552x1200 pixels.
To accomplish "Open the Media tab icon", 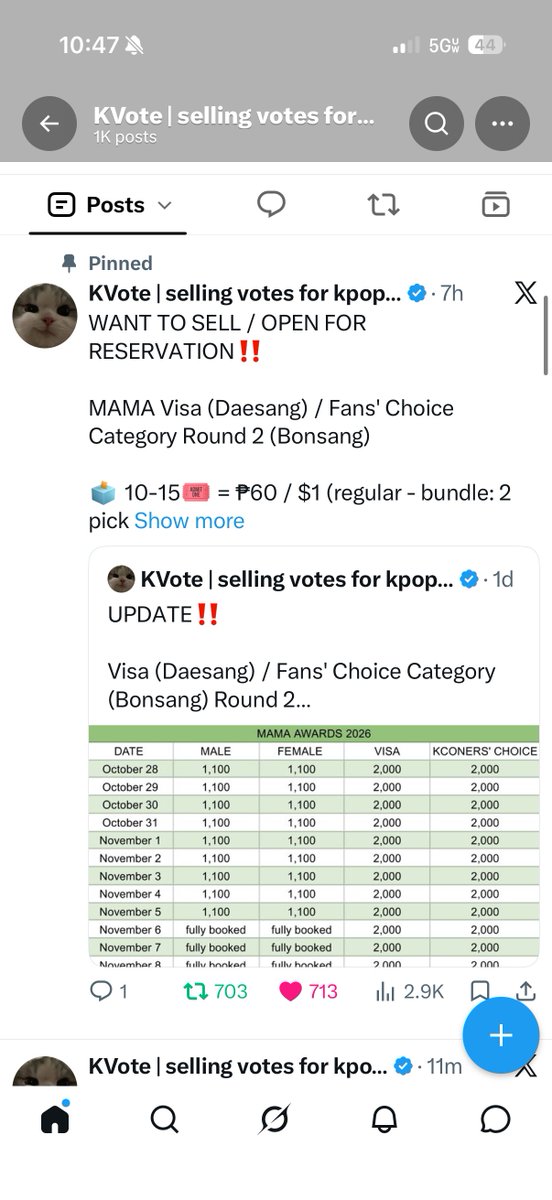I will point(495,205).
